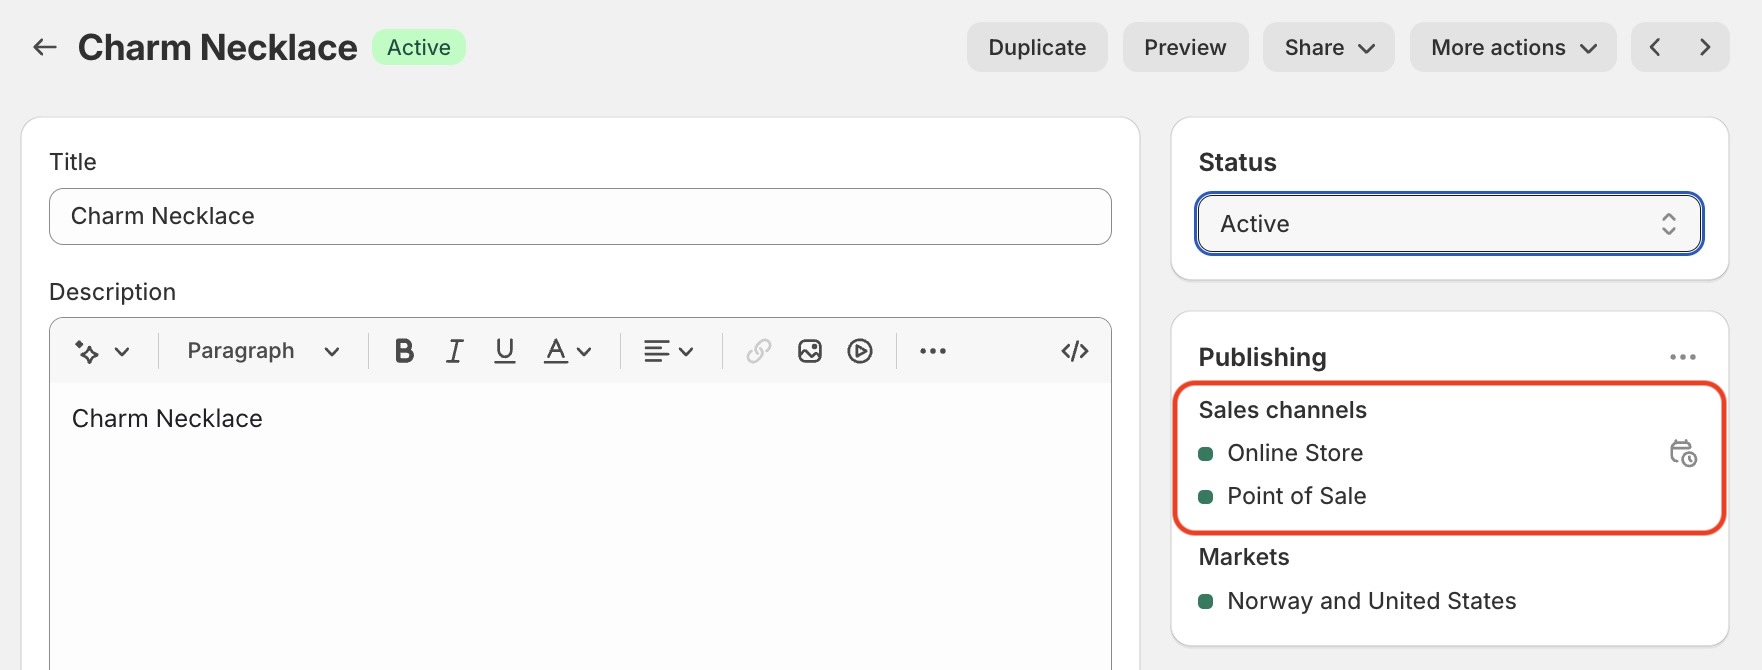The image size is (1762, 670).
Task: Click the Sales channels heading
Action: (1282, 410)
